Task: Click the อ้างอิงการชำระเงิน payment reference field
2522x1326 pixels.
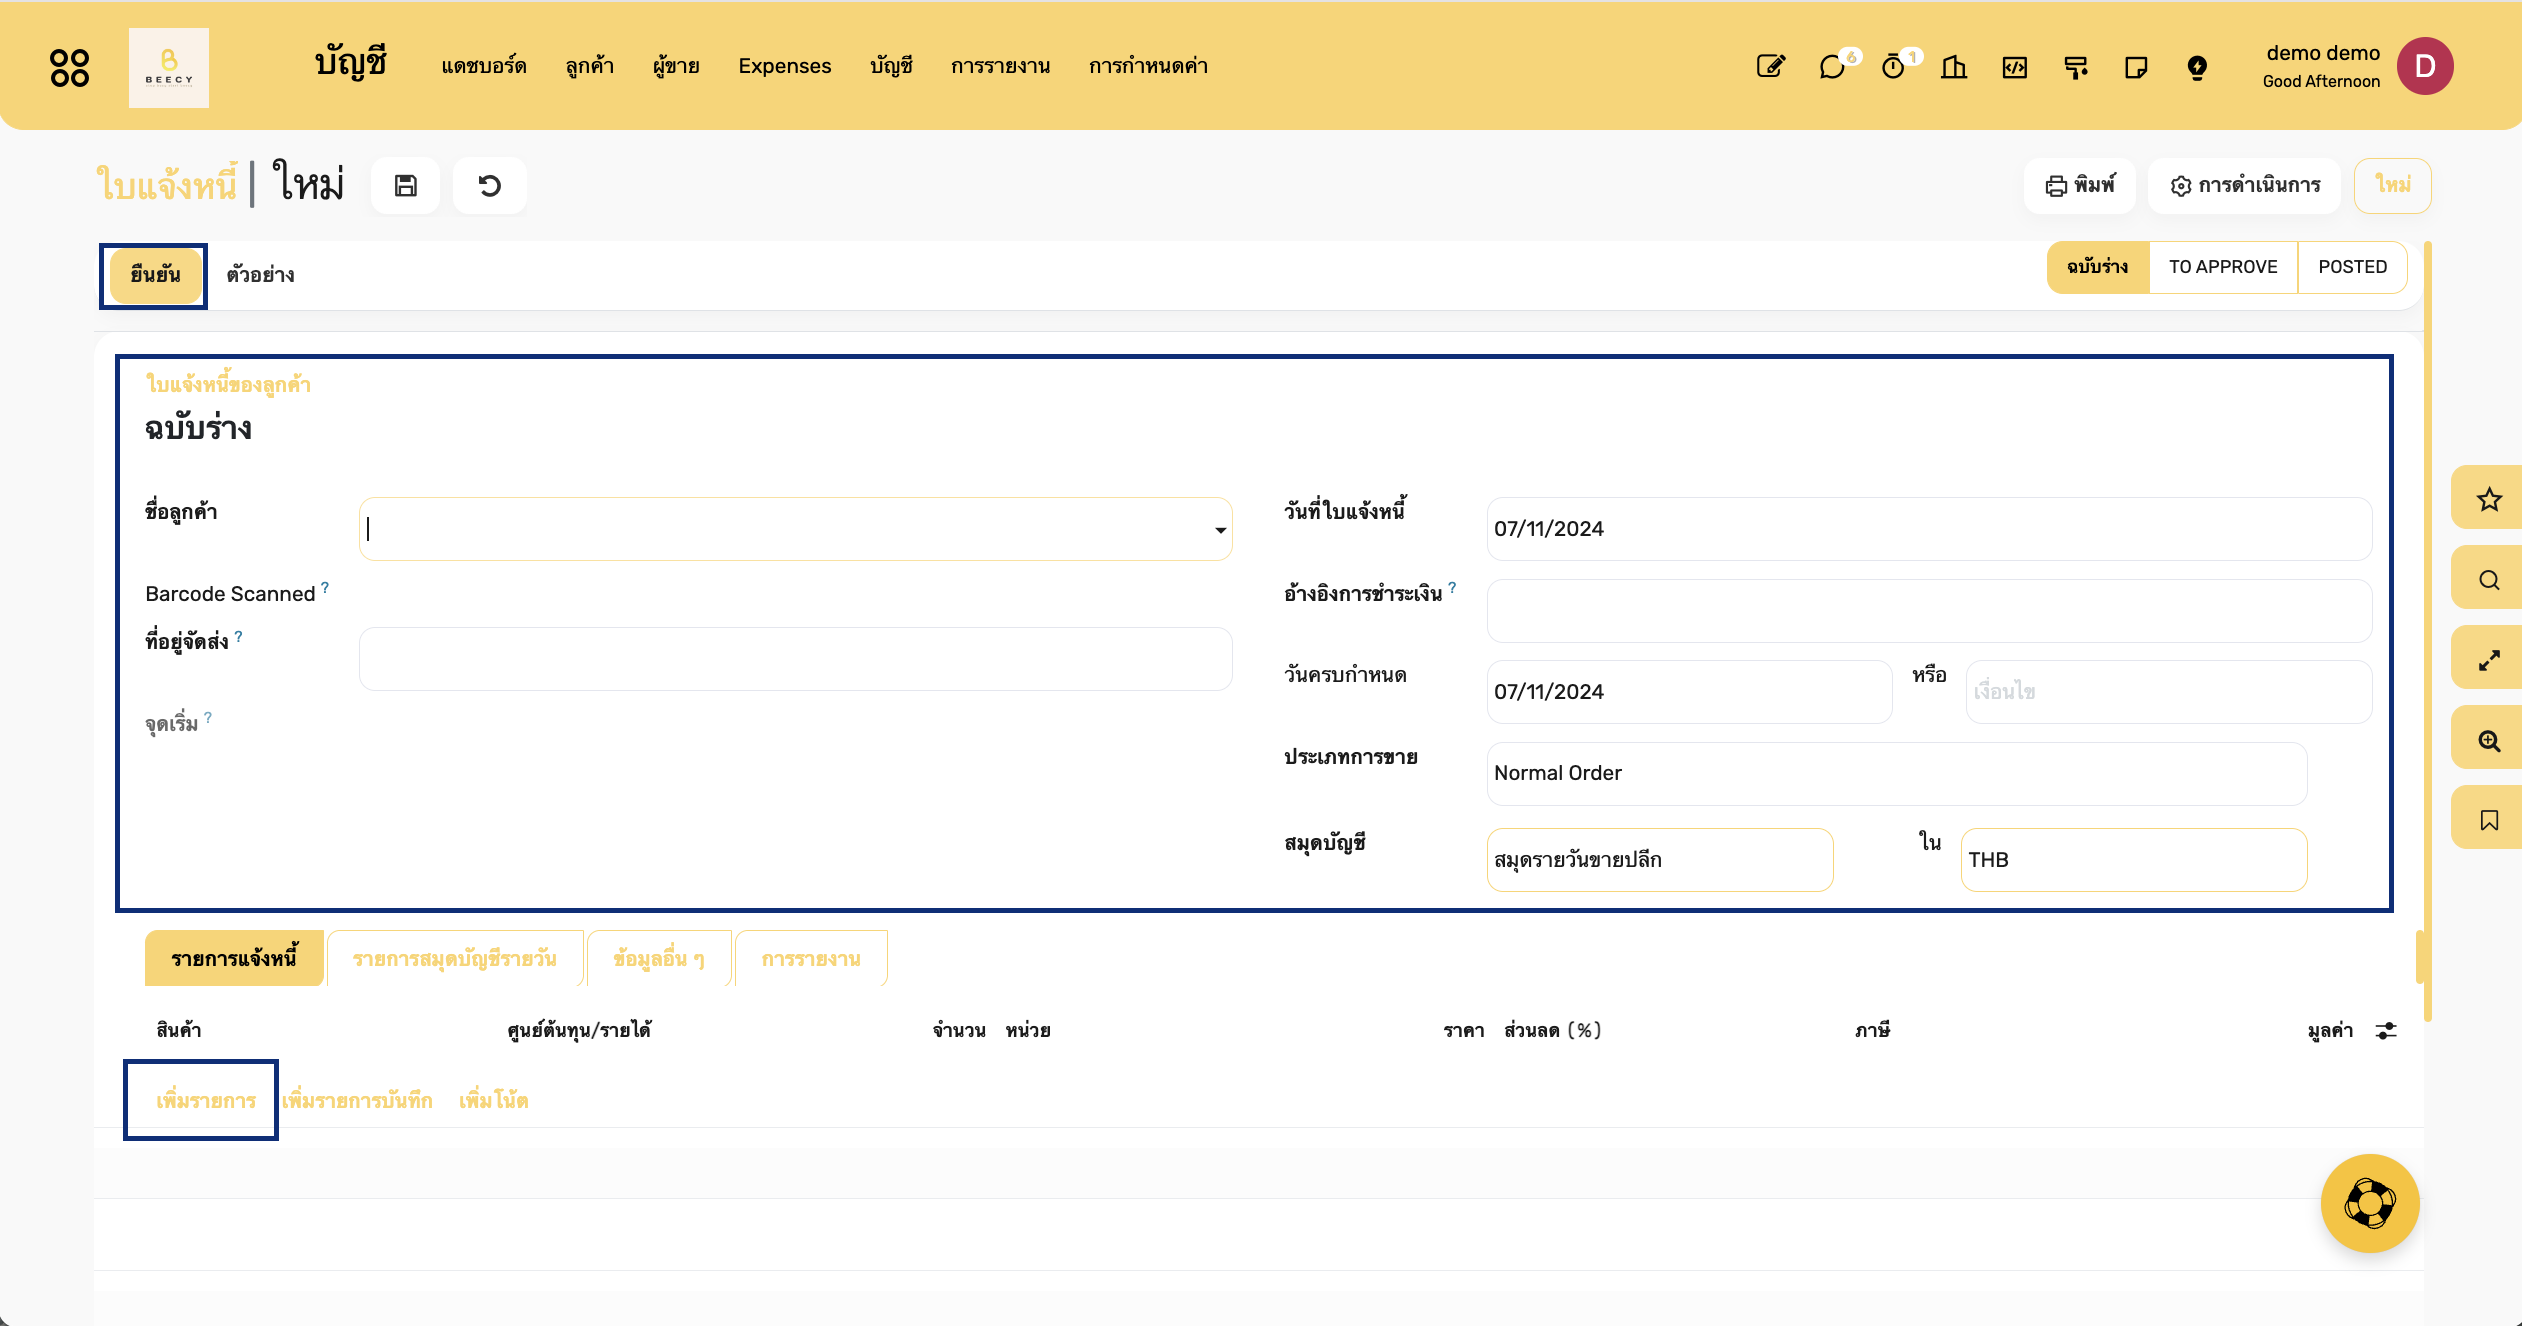Action: [x=1929, y=611]
